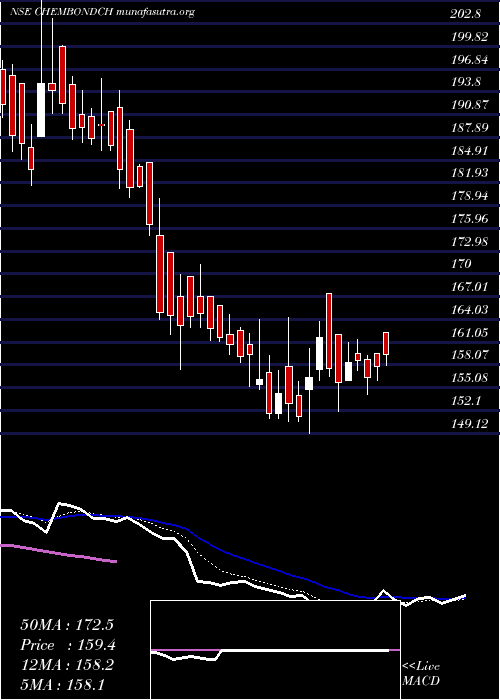
Task: Select the 202.8 price axis label
Action: pos(466,14)
